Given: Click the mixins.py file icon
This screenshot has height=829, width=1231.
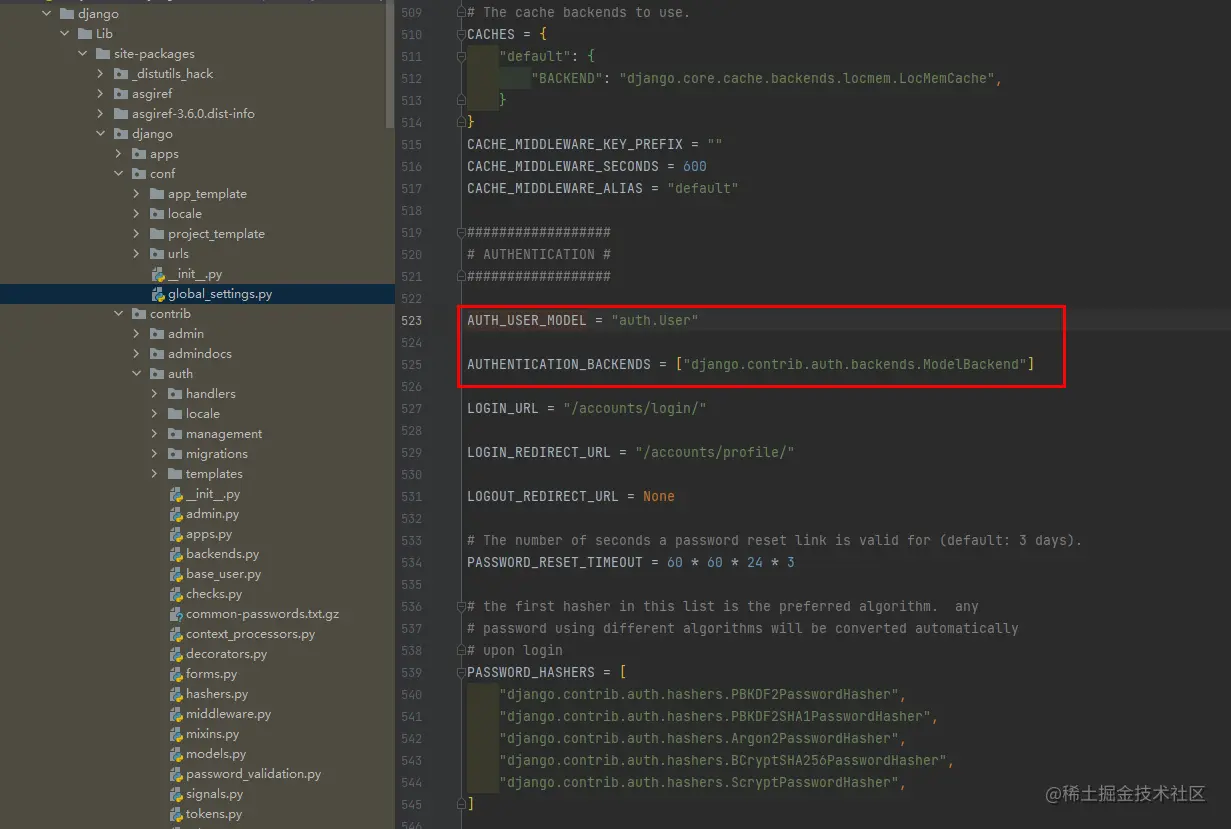Looking at the screenshot, I should 176,734.
